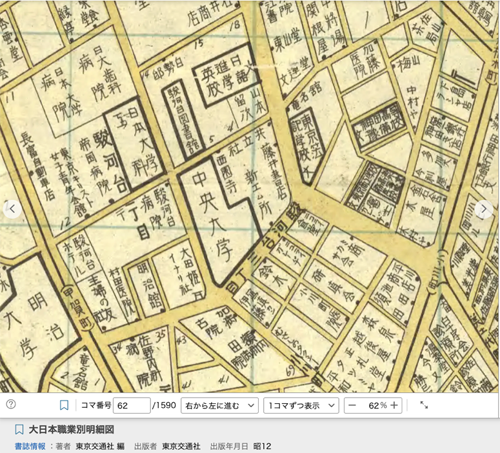
Task: Click the コマ番号 frame number field
Action: pos(131,406)
